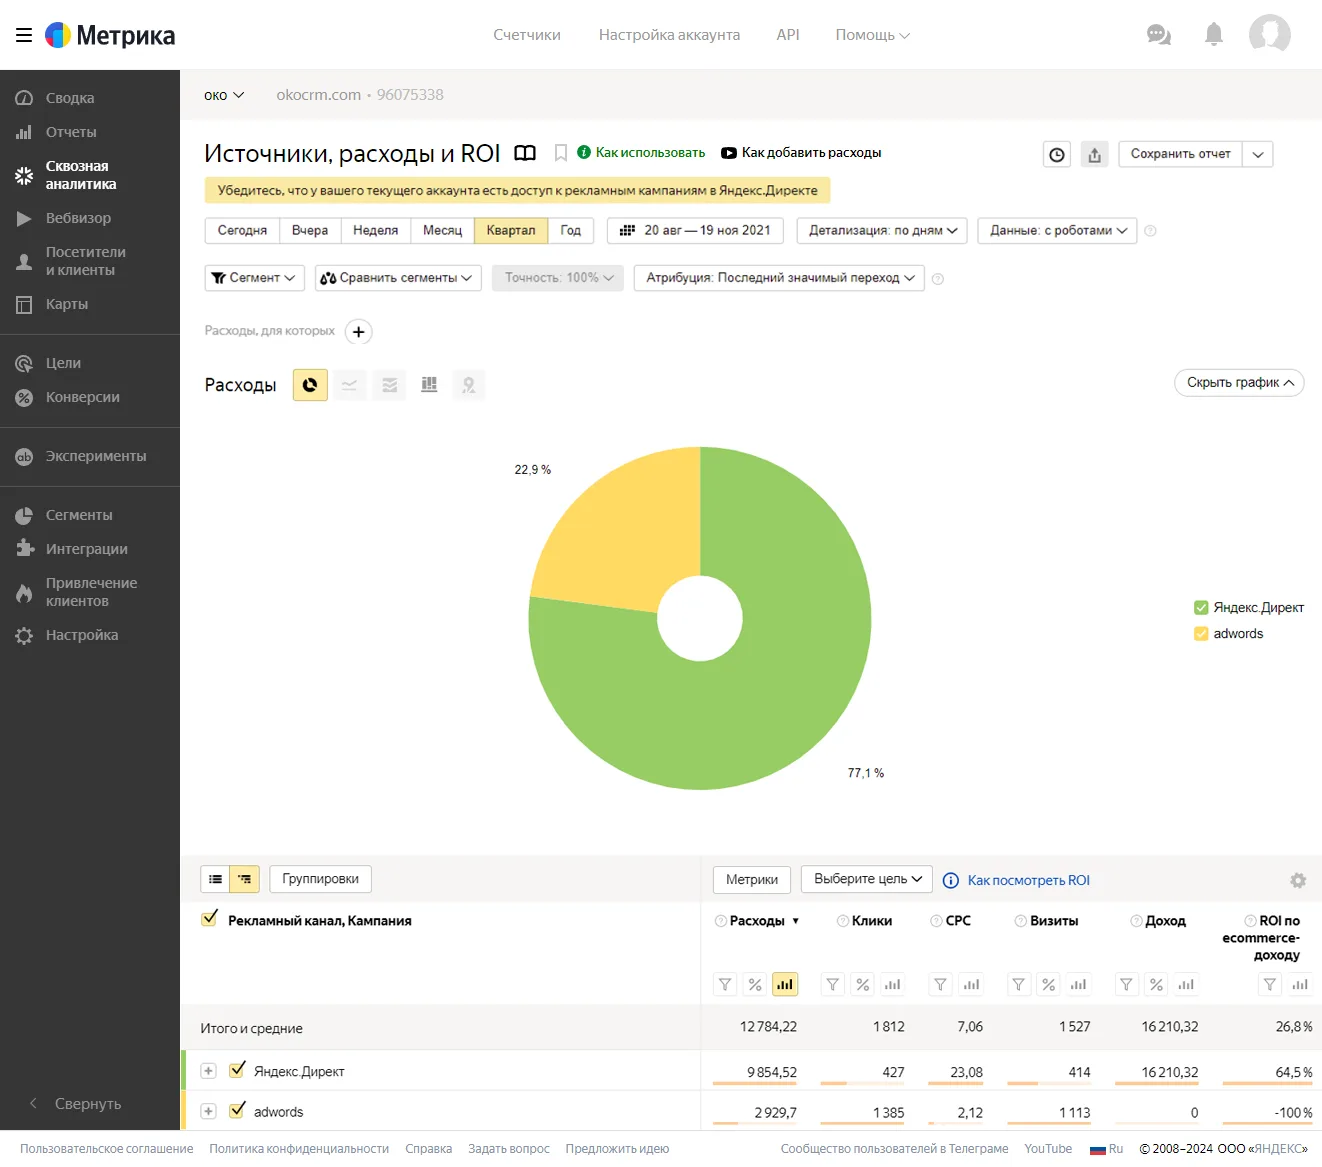Add an expense condition with the plus button

pos(359,331)
